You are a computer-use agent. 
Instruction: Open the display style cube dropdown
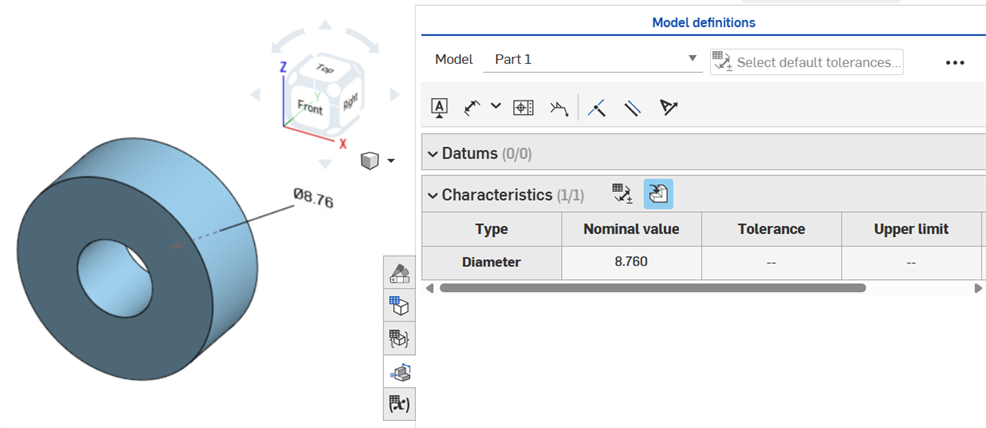pos(378,160)
